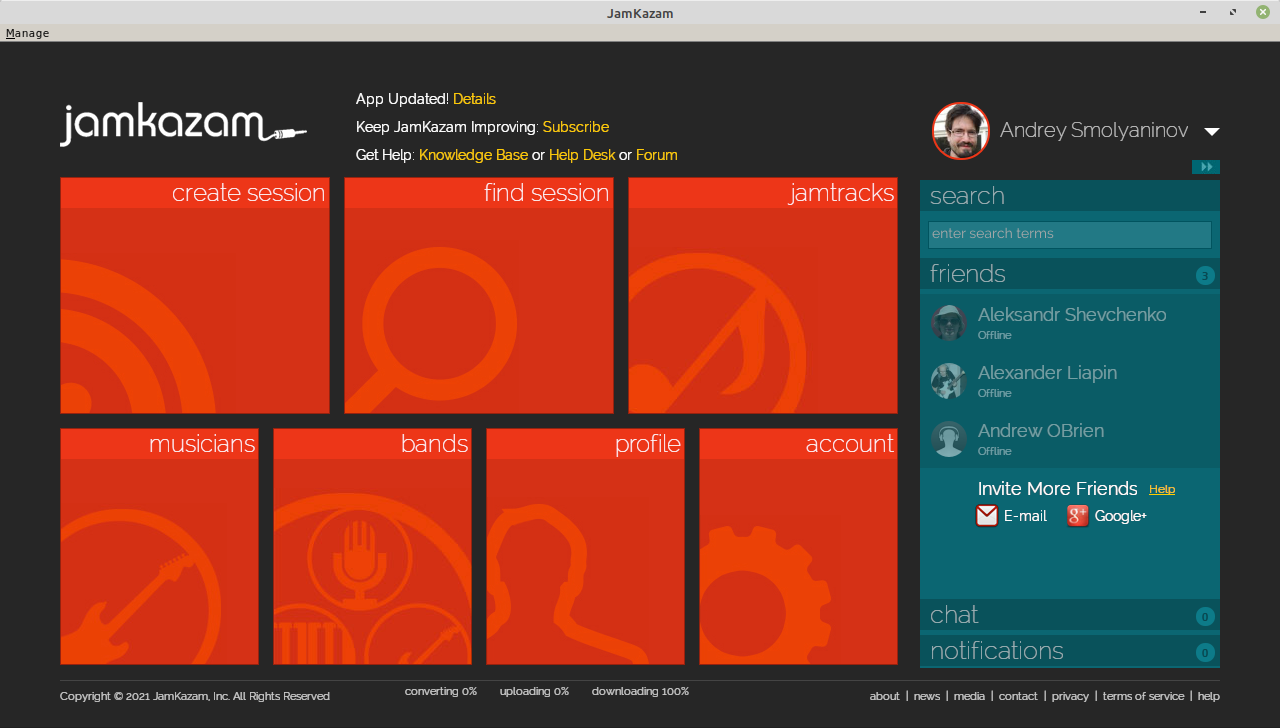The height and width of the screenshot is (728, 1280).
Task: Click the Alexander Liapin name
Action: 1047,373
